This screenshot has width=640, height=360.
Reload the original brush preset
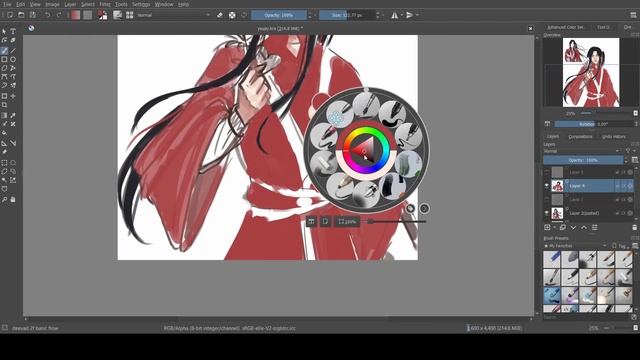tap(244, 15)
